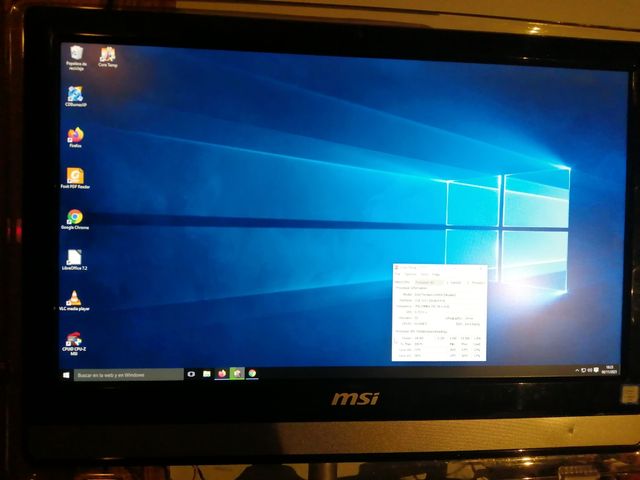Select the Core Temp taskbar button
This screenshot has height=480, width=640.
237,374
